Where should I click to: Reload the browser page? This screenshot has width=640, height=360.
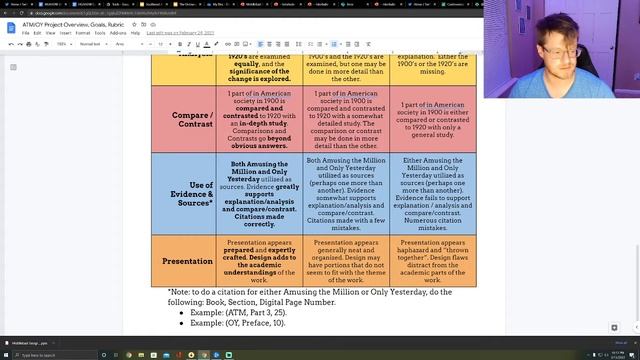[21, 13]
